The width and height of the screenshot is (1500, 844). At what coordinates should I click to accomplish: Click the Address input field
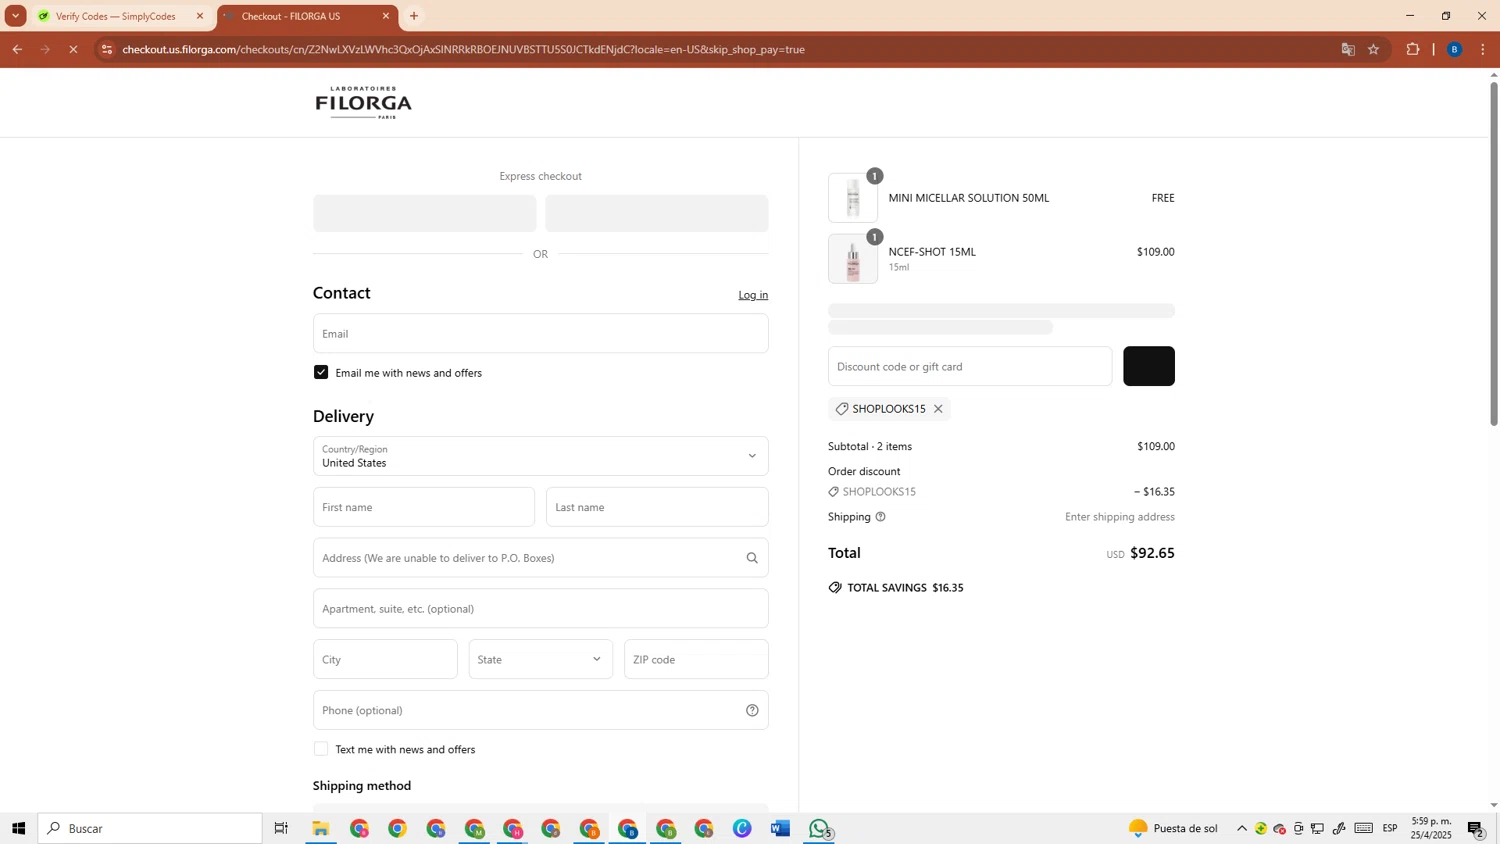541,558
